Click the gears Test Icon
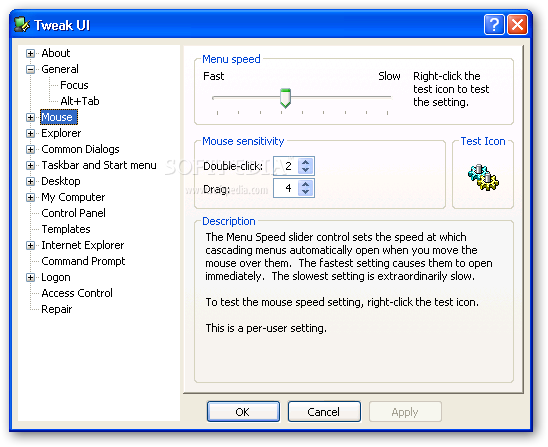Screen dimensions: 548x447 pos(483,178)
